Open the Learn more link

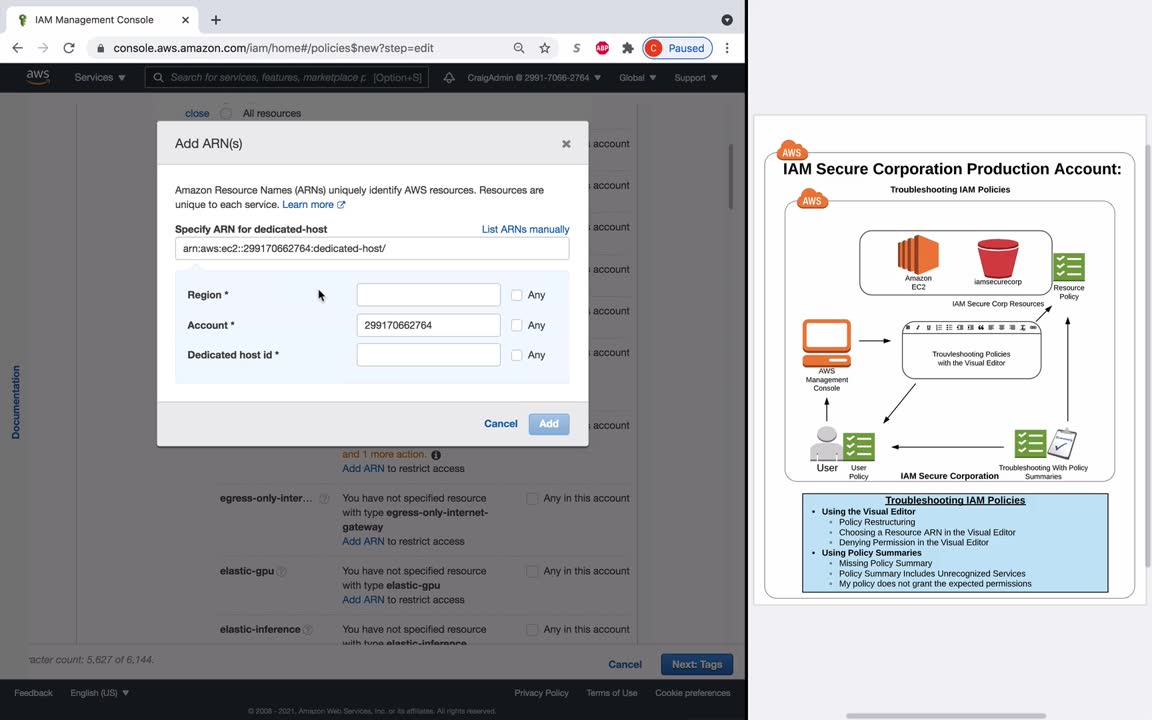314,205
